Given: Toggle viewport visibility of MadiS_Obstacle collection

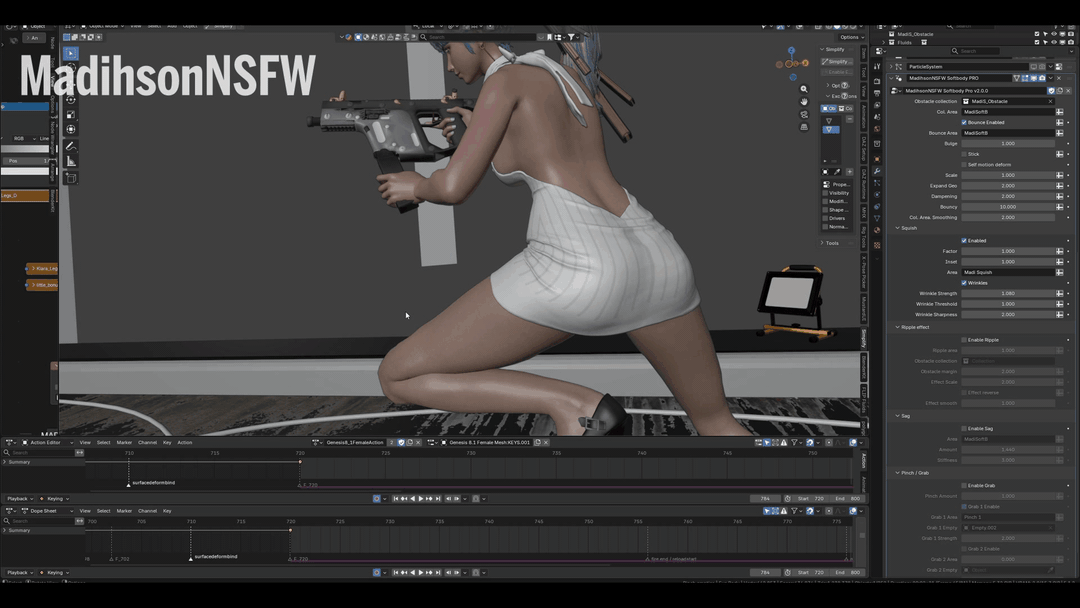Looking at the screenshot, I should pos(1053,34).
